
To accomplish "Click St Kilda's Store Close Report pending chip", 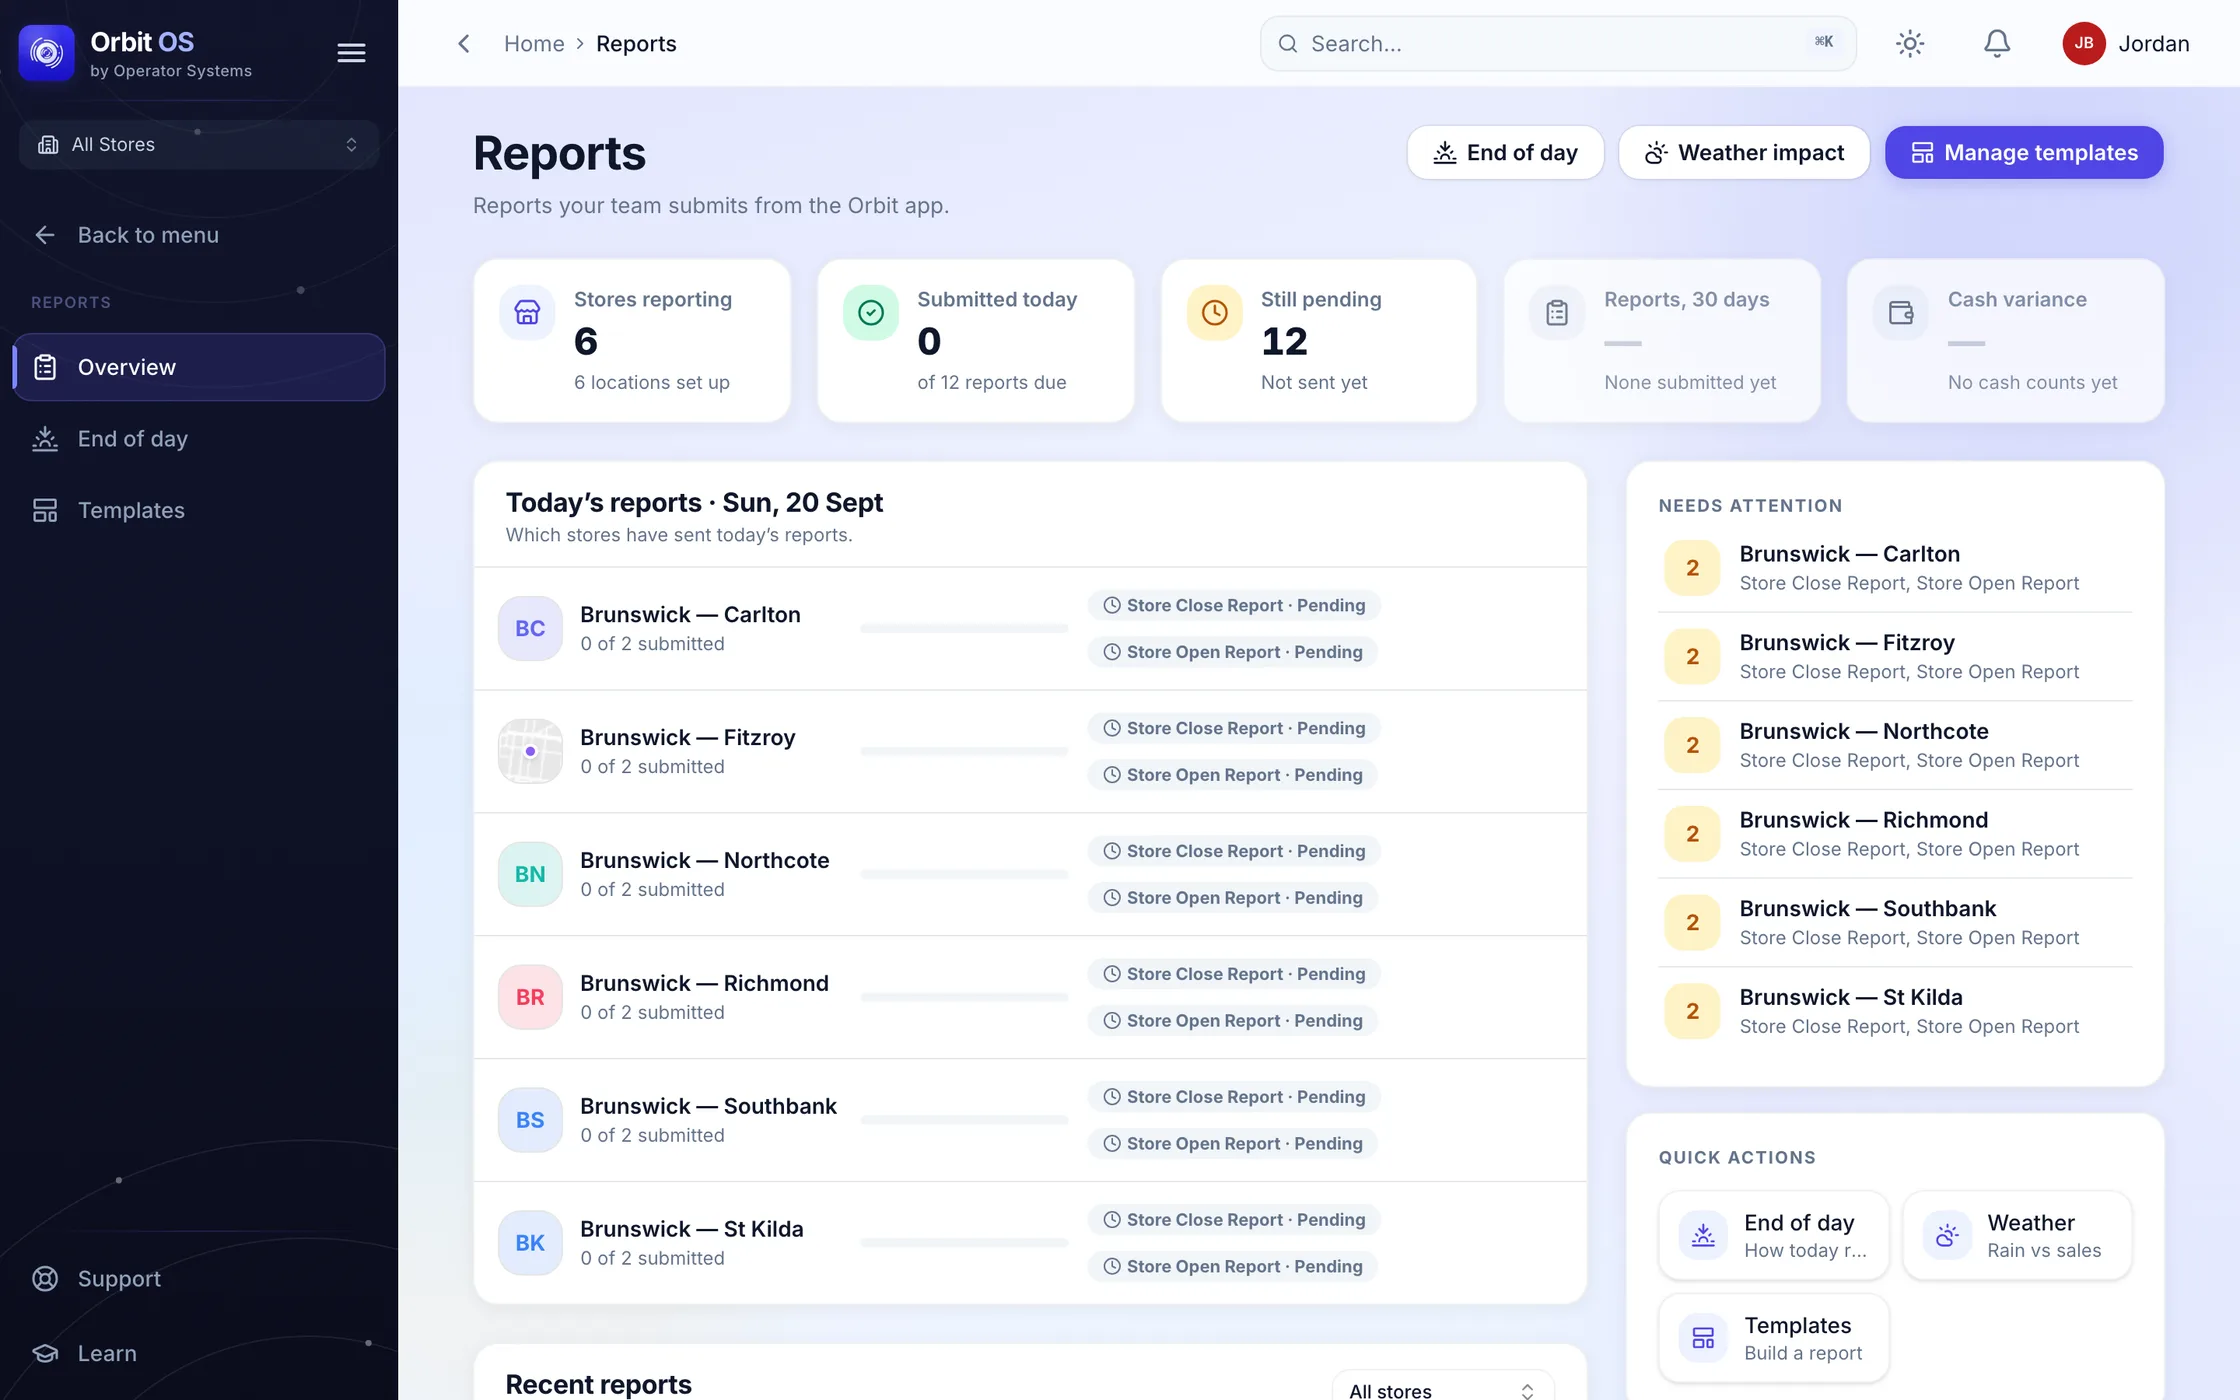I will 1234,1220.
